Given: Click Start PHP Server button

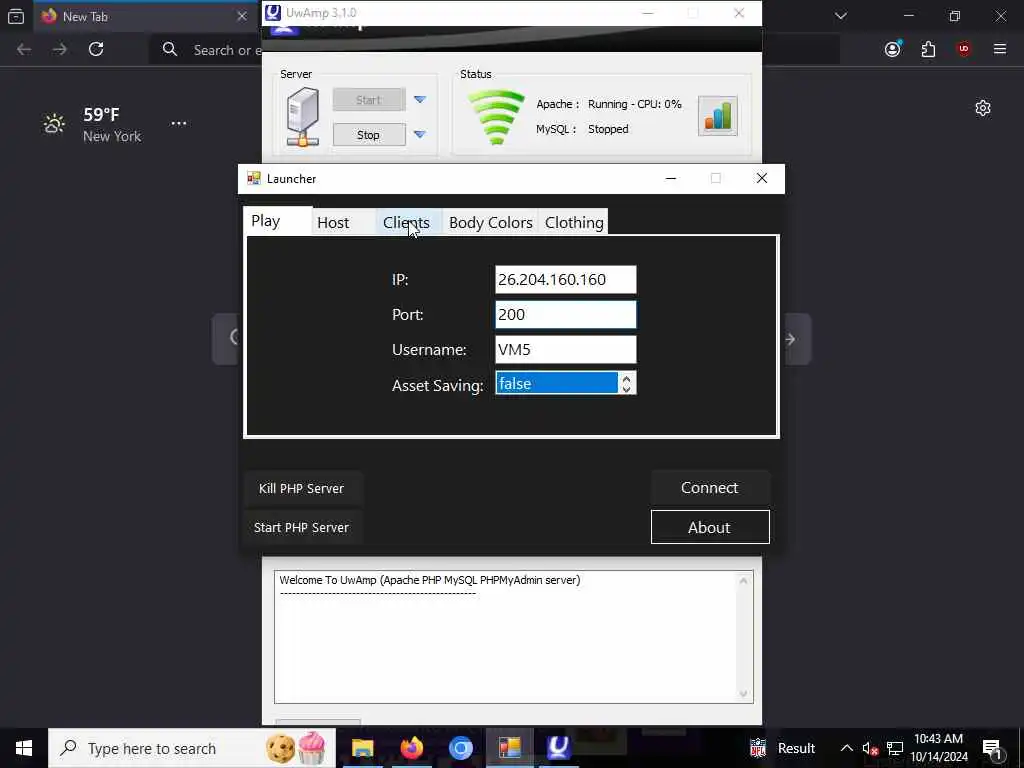Looking at the screenshot, I should pos(302,528).
